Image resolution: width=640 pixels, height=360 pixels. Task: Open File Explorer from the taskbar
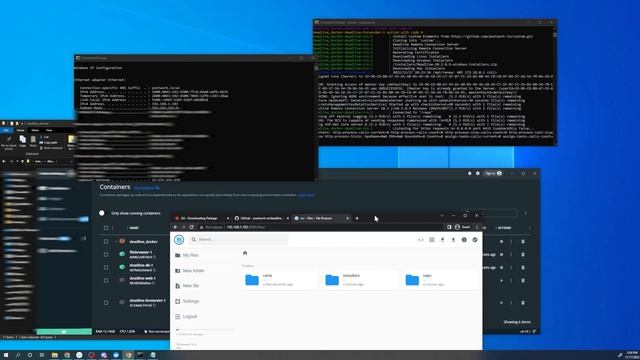coord(54,355)
